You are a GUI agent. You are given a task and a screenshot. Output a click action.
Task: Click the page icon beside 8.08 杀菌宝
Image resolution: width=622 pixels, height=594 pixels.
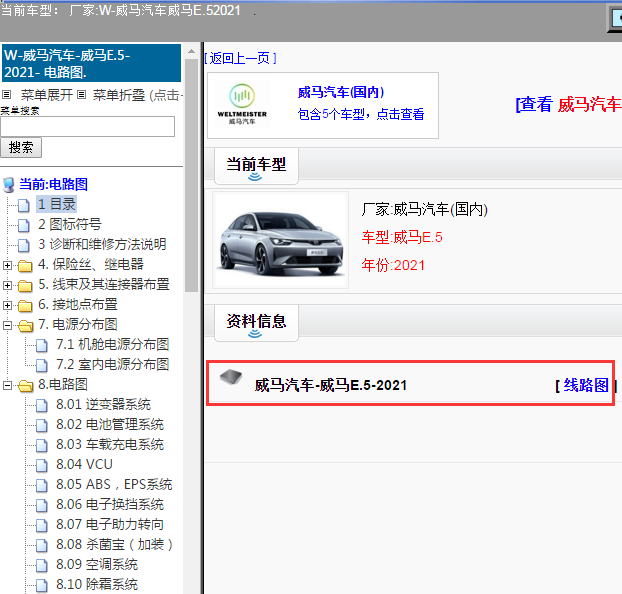tap(42, 545)
